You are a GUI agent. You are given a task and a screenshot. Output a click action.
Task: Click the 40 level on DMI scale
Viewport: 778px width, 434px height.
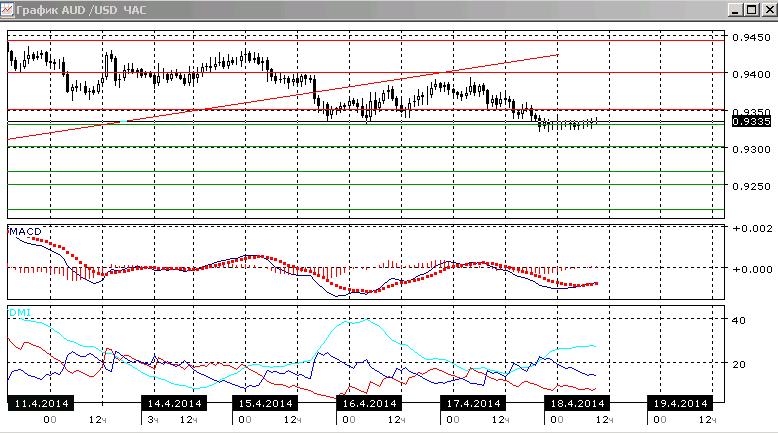point(739,320)
